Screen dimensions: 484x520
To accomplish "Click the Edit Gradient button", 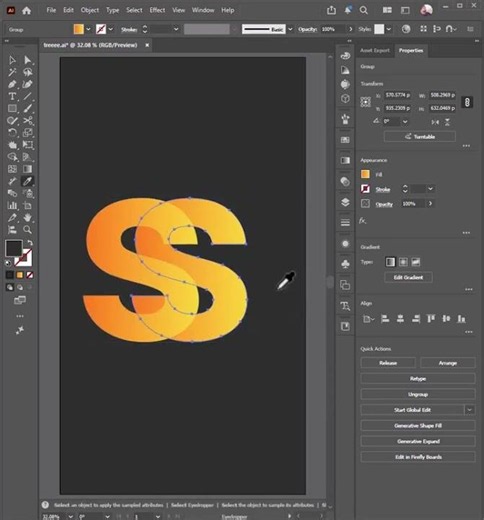I will pos(408,277).
